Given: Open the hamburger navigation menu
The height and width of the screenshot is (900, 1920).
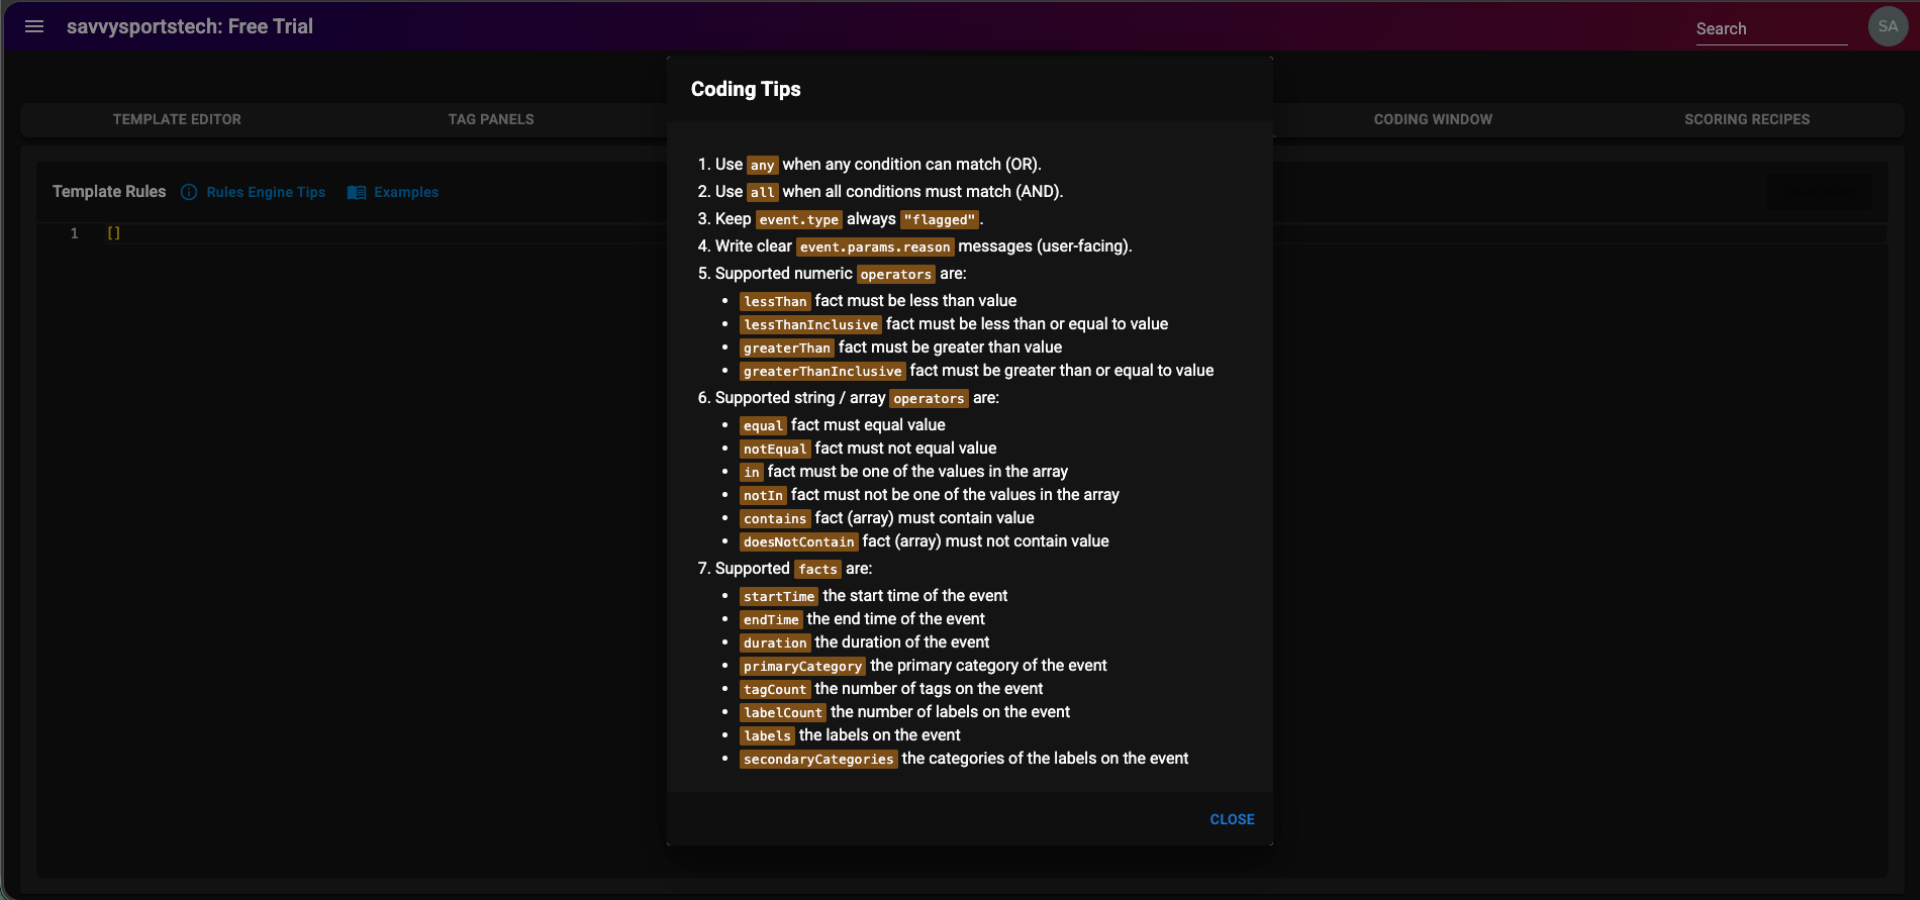Looking at the screenshot, I should [x=34, y=27].
